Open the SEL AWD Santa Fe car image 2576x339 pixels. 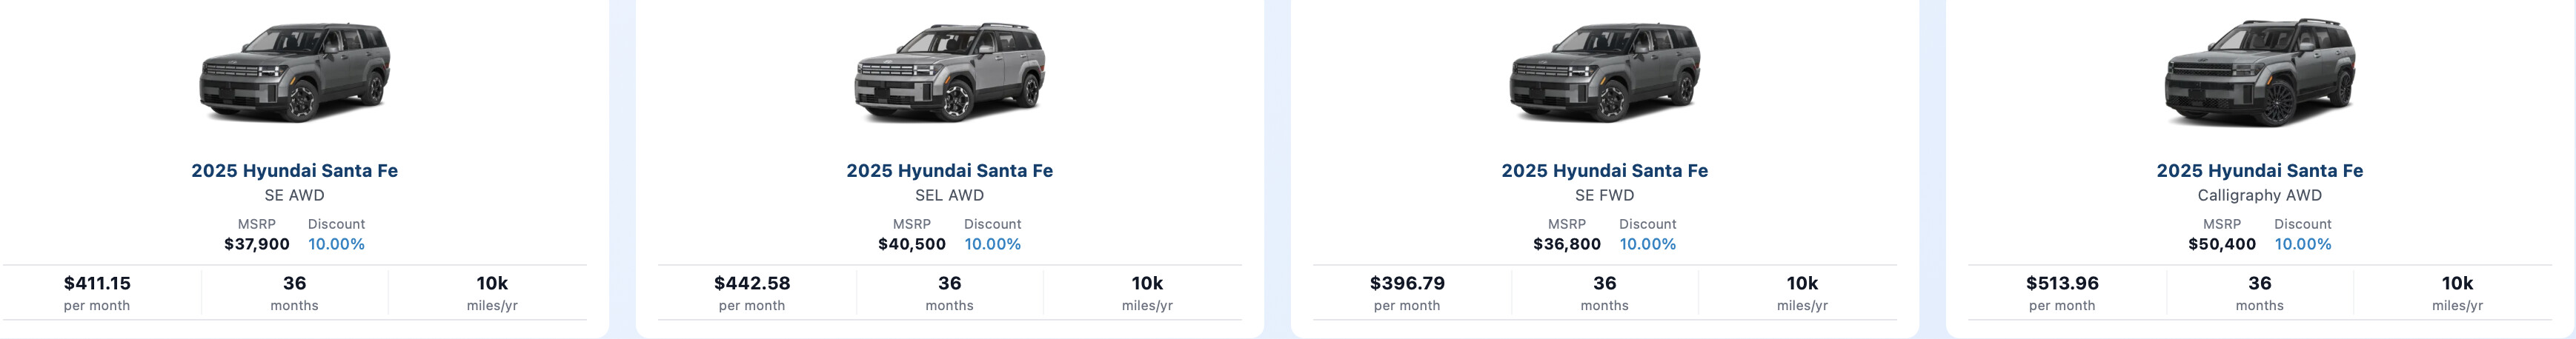[949, 72]
